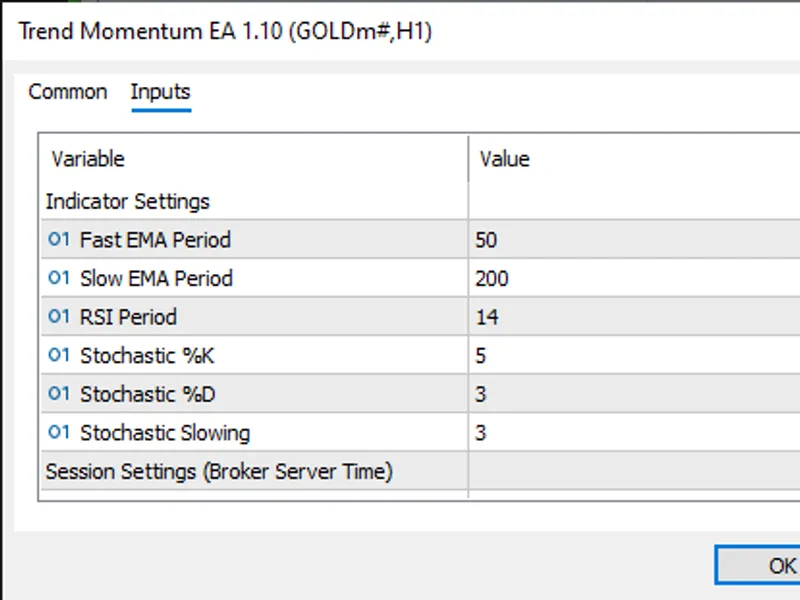Click the Trend Momentum EA 1.10 title

[225, 32]
